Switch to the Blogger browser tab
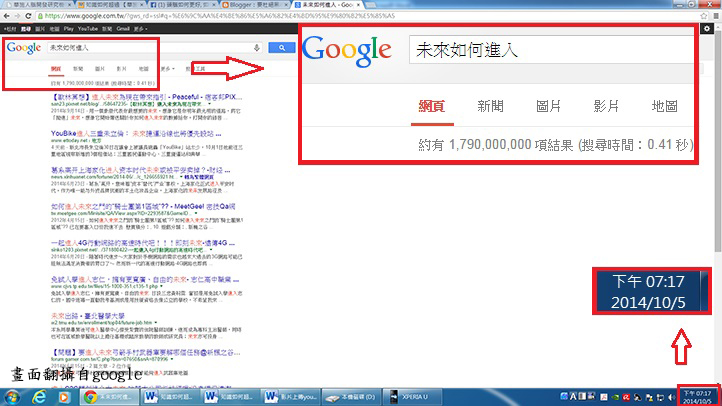 pyautogui.click(x=255, y=5)
